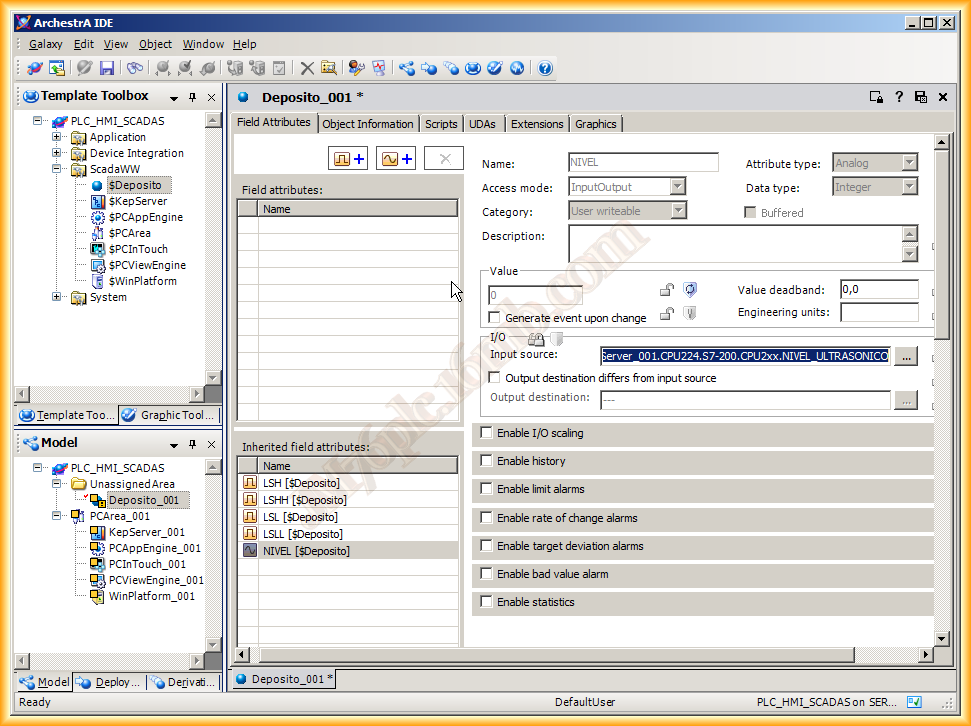Click browse button next to Input source
971x726 pixels.
(905, 356)
